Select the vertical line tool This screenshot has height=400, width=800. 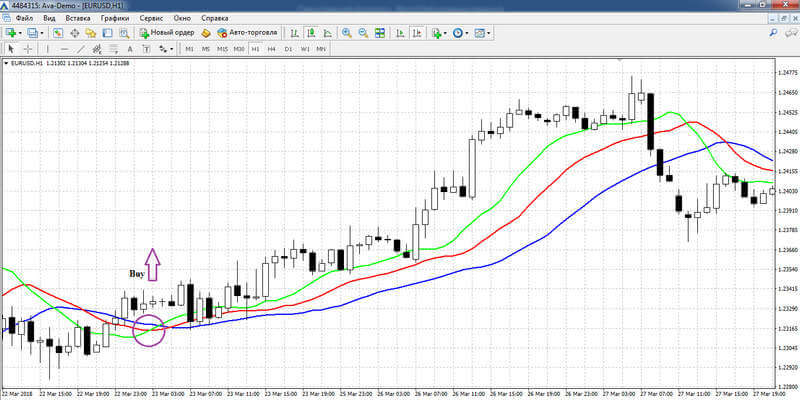[47, 49]
